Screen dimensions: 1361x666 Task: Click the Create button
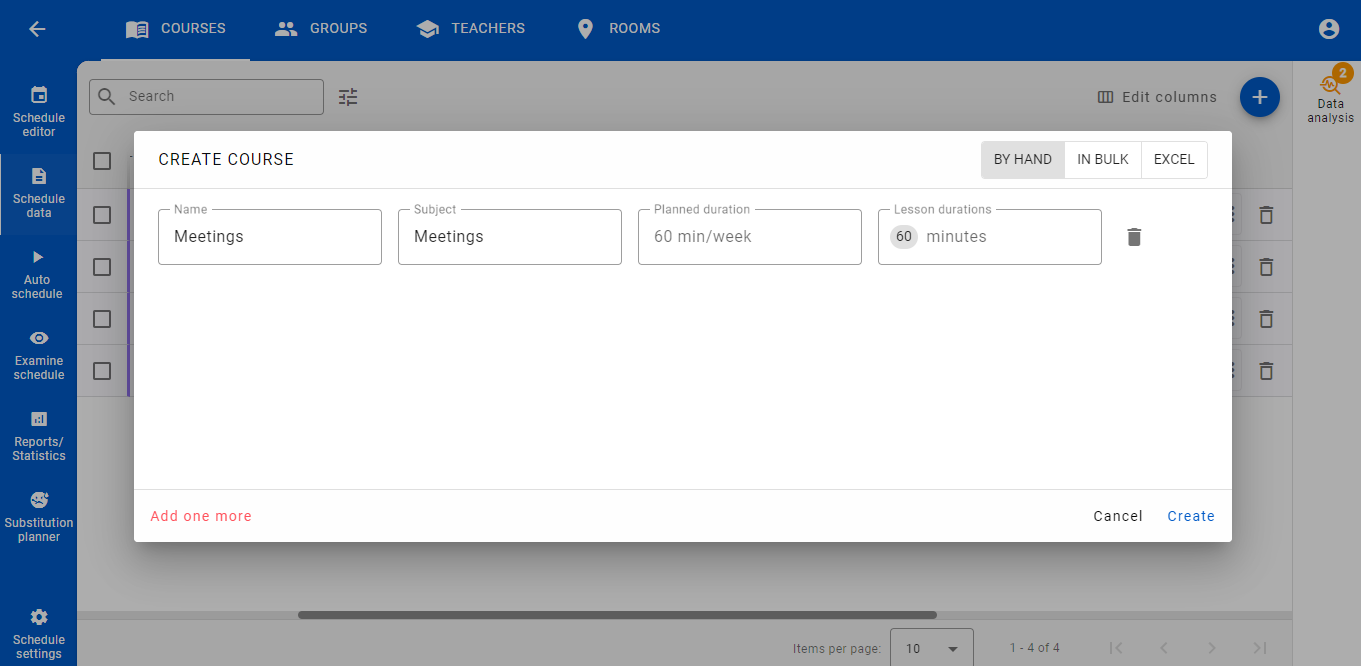click(1191, 516)
